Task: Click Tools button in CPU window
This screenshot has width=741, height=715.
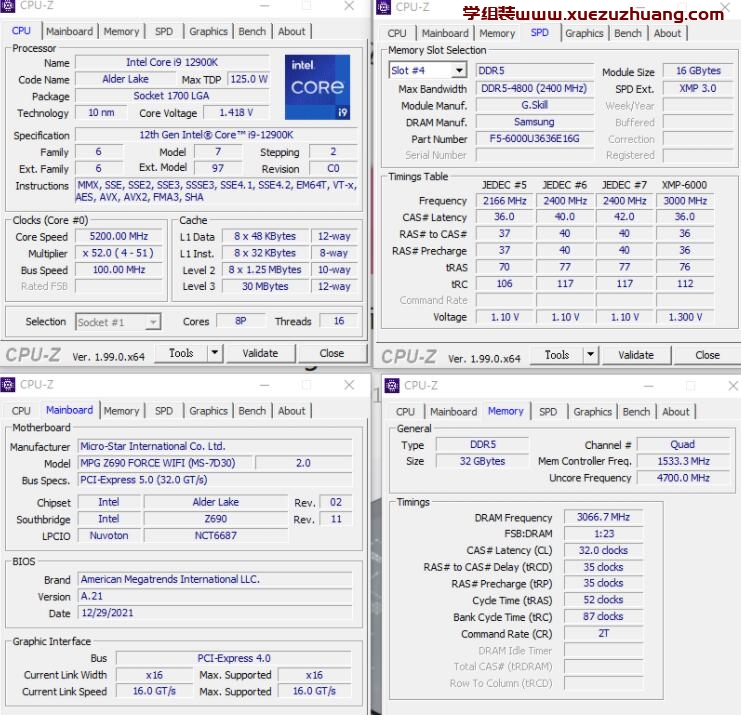Action: pos(181,353)
